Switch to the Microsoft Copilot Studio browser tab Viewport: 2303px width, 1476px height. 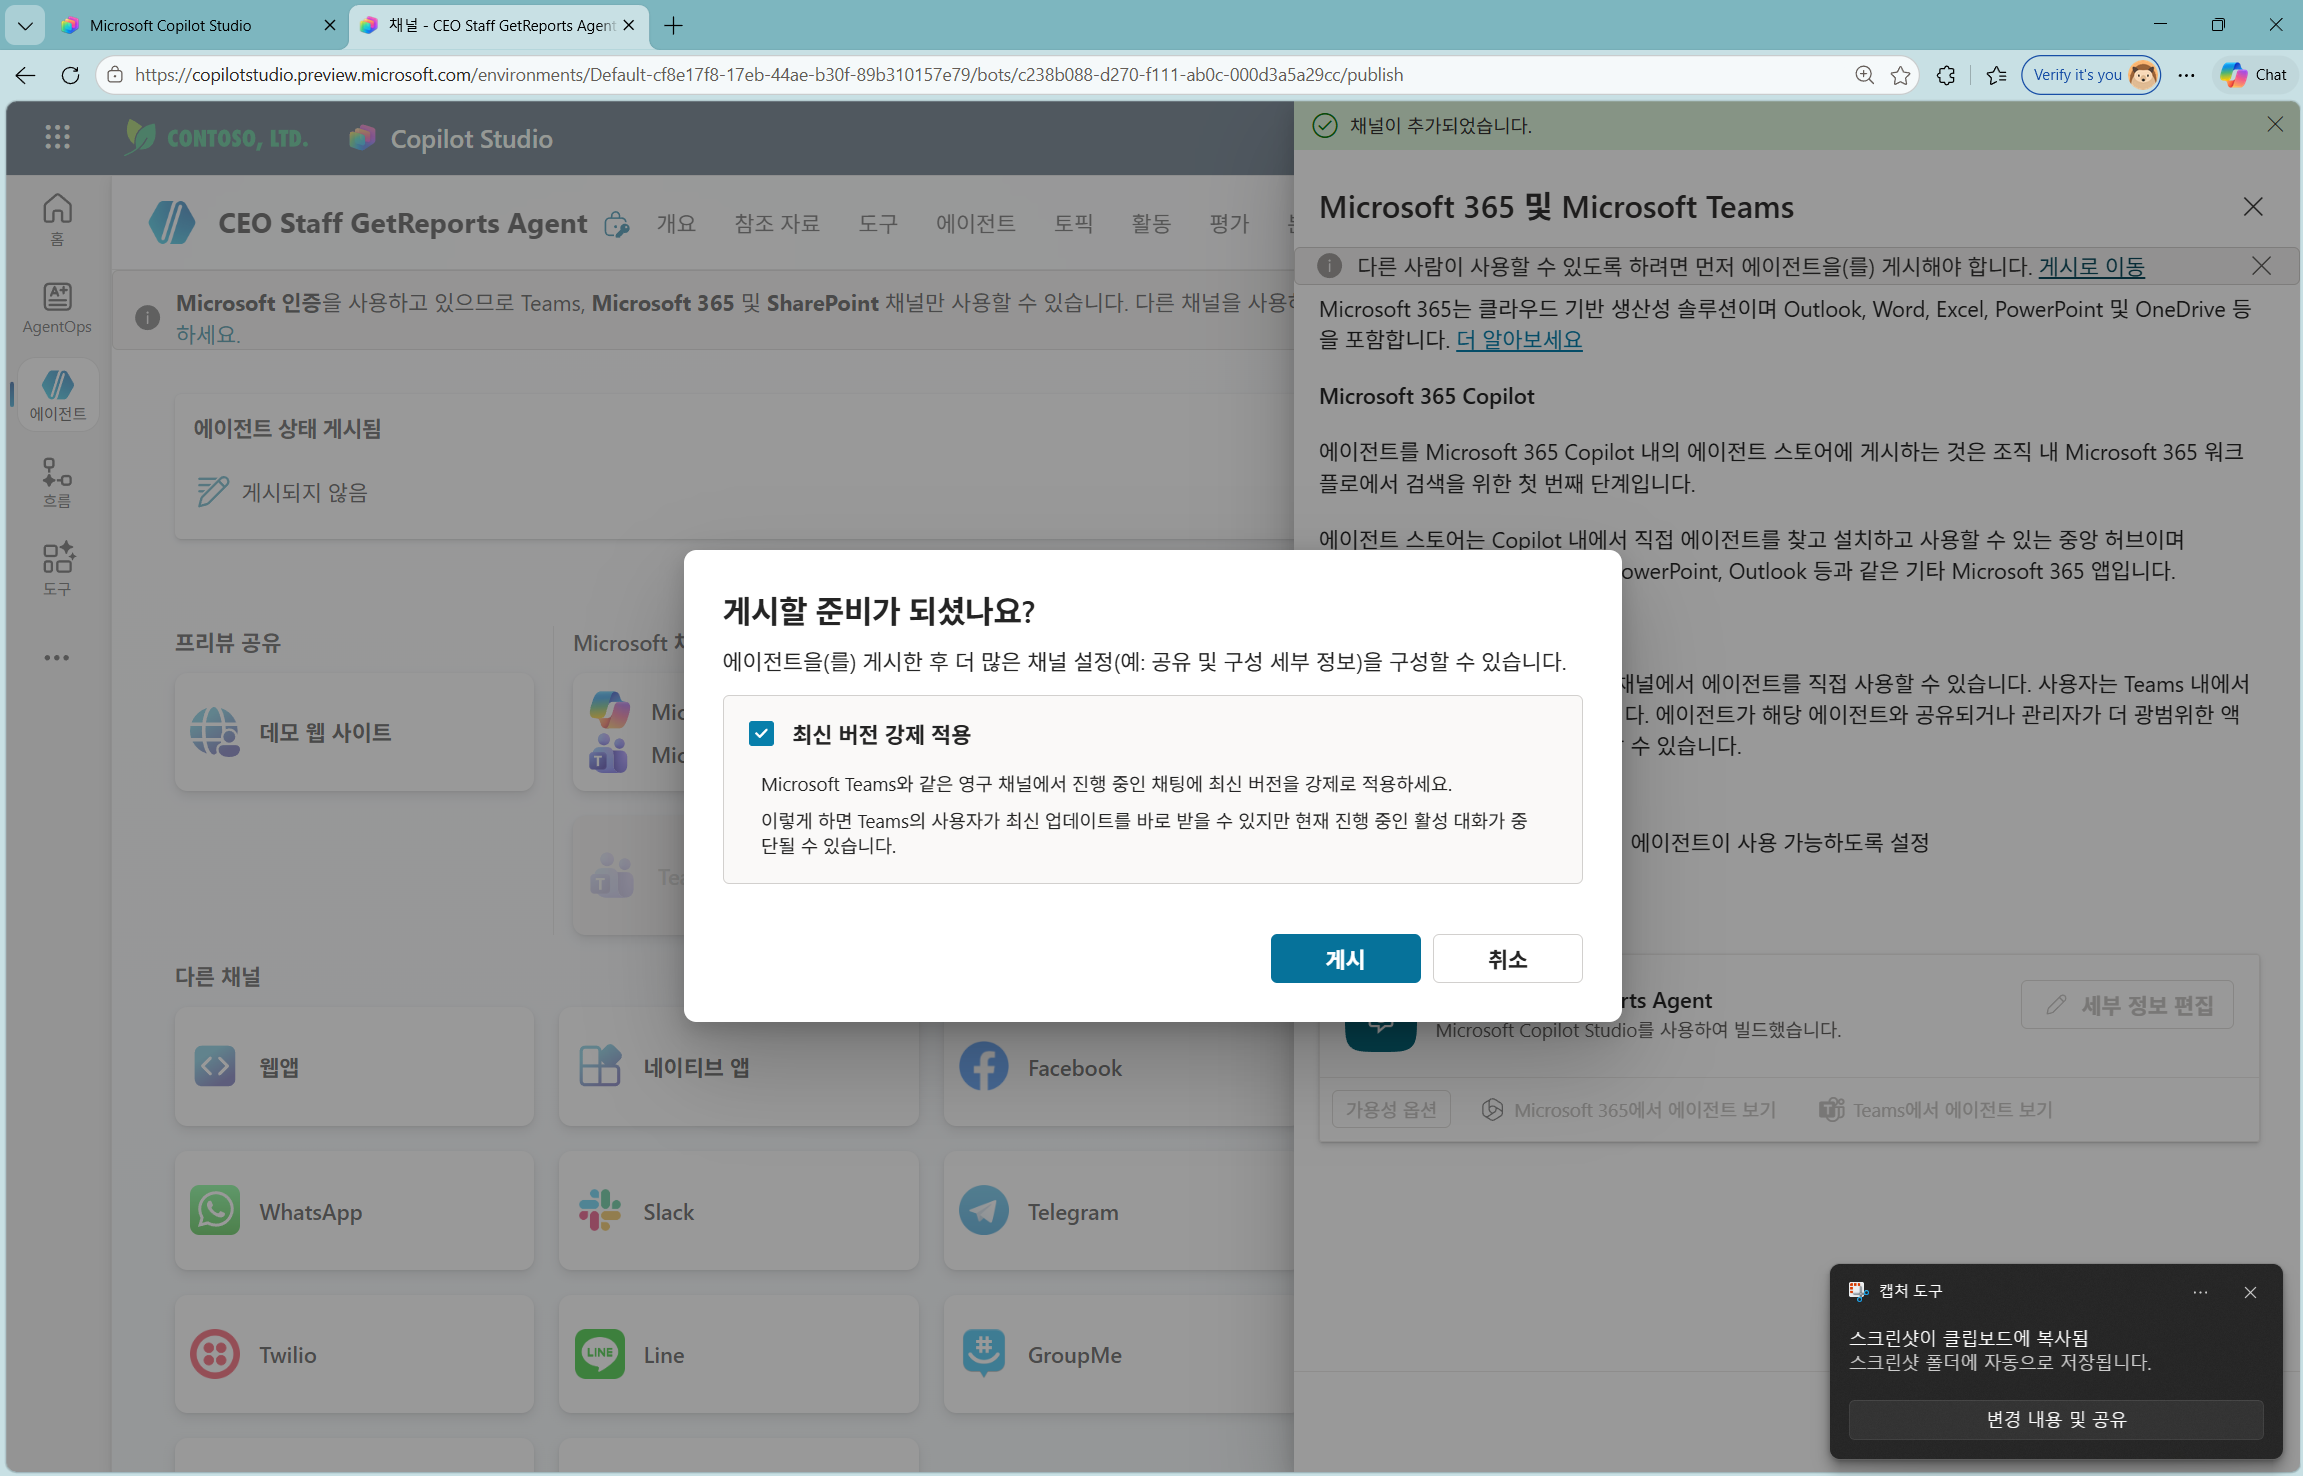(197, 25)
